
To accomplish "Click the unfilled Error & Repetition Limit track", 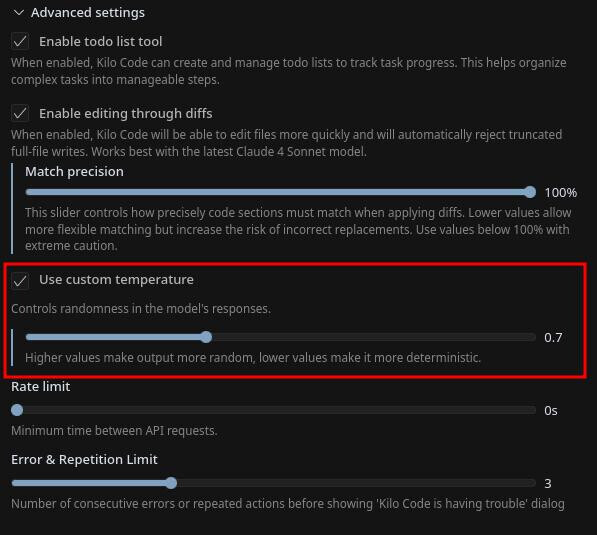I will point(357,483).
